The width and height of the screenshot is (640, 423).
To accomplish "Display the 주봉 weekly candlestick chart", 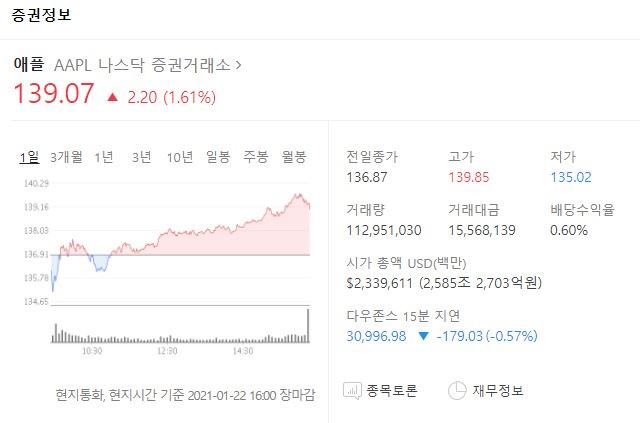I will (x=256, y=157).
